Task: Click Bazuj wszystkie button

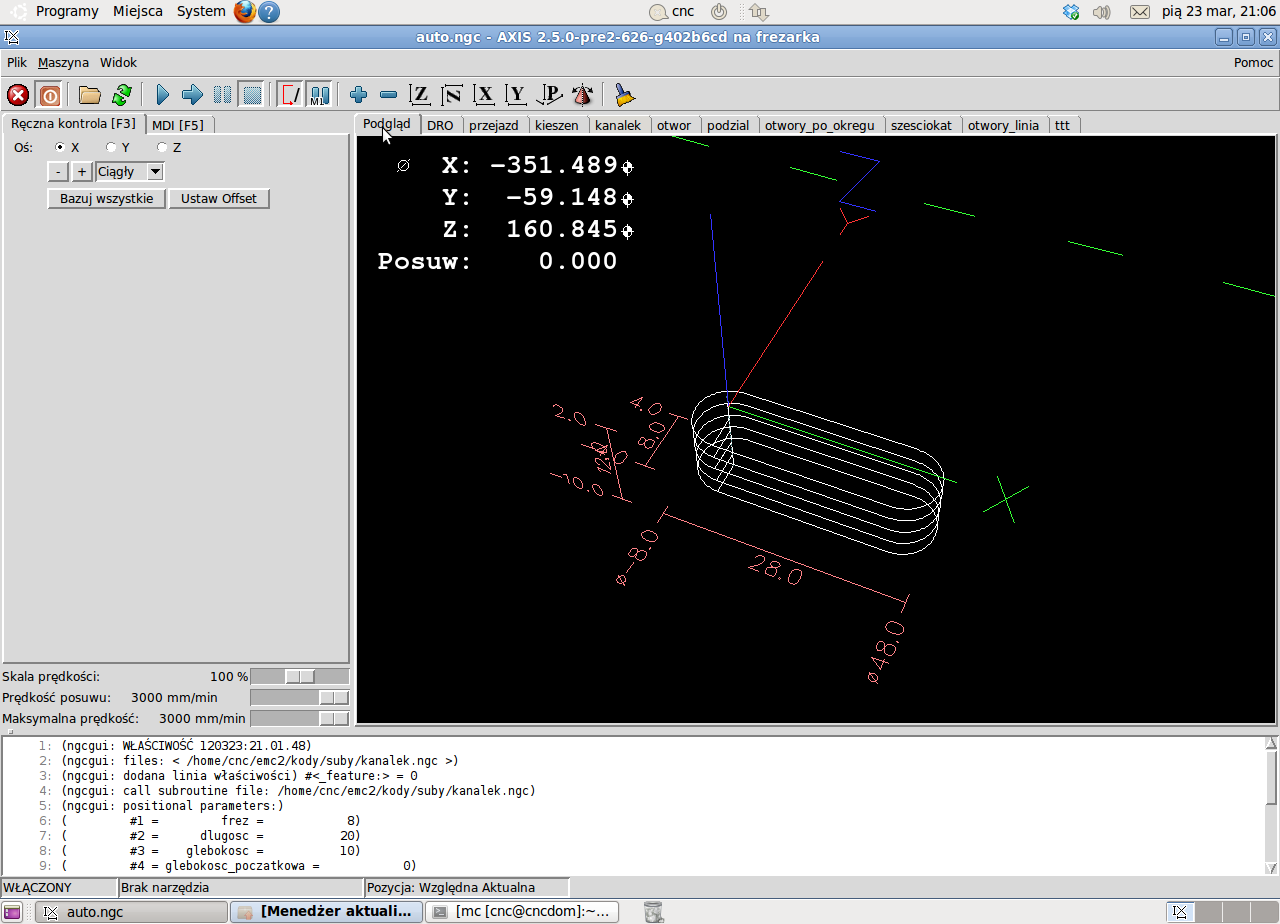Action: pyautogui.click(x=107, y=198)
